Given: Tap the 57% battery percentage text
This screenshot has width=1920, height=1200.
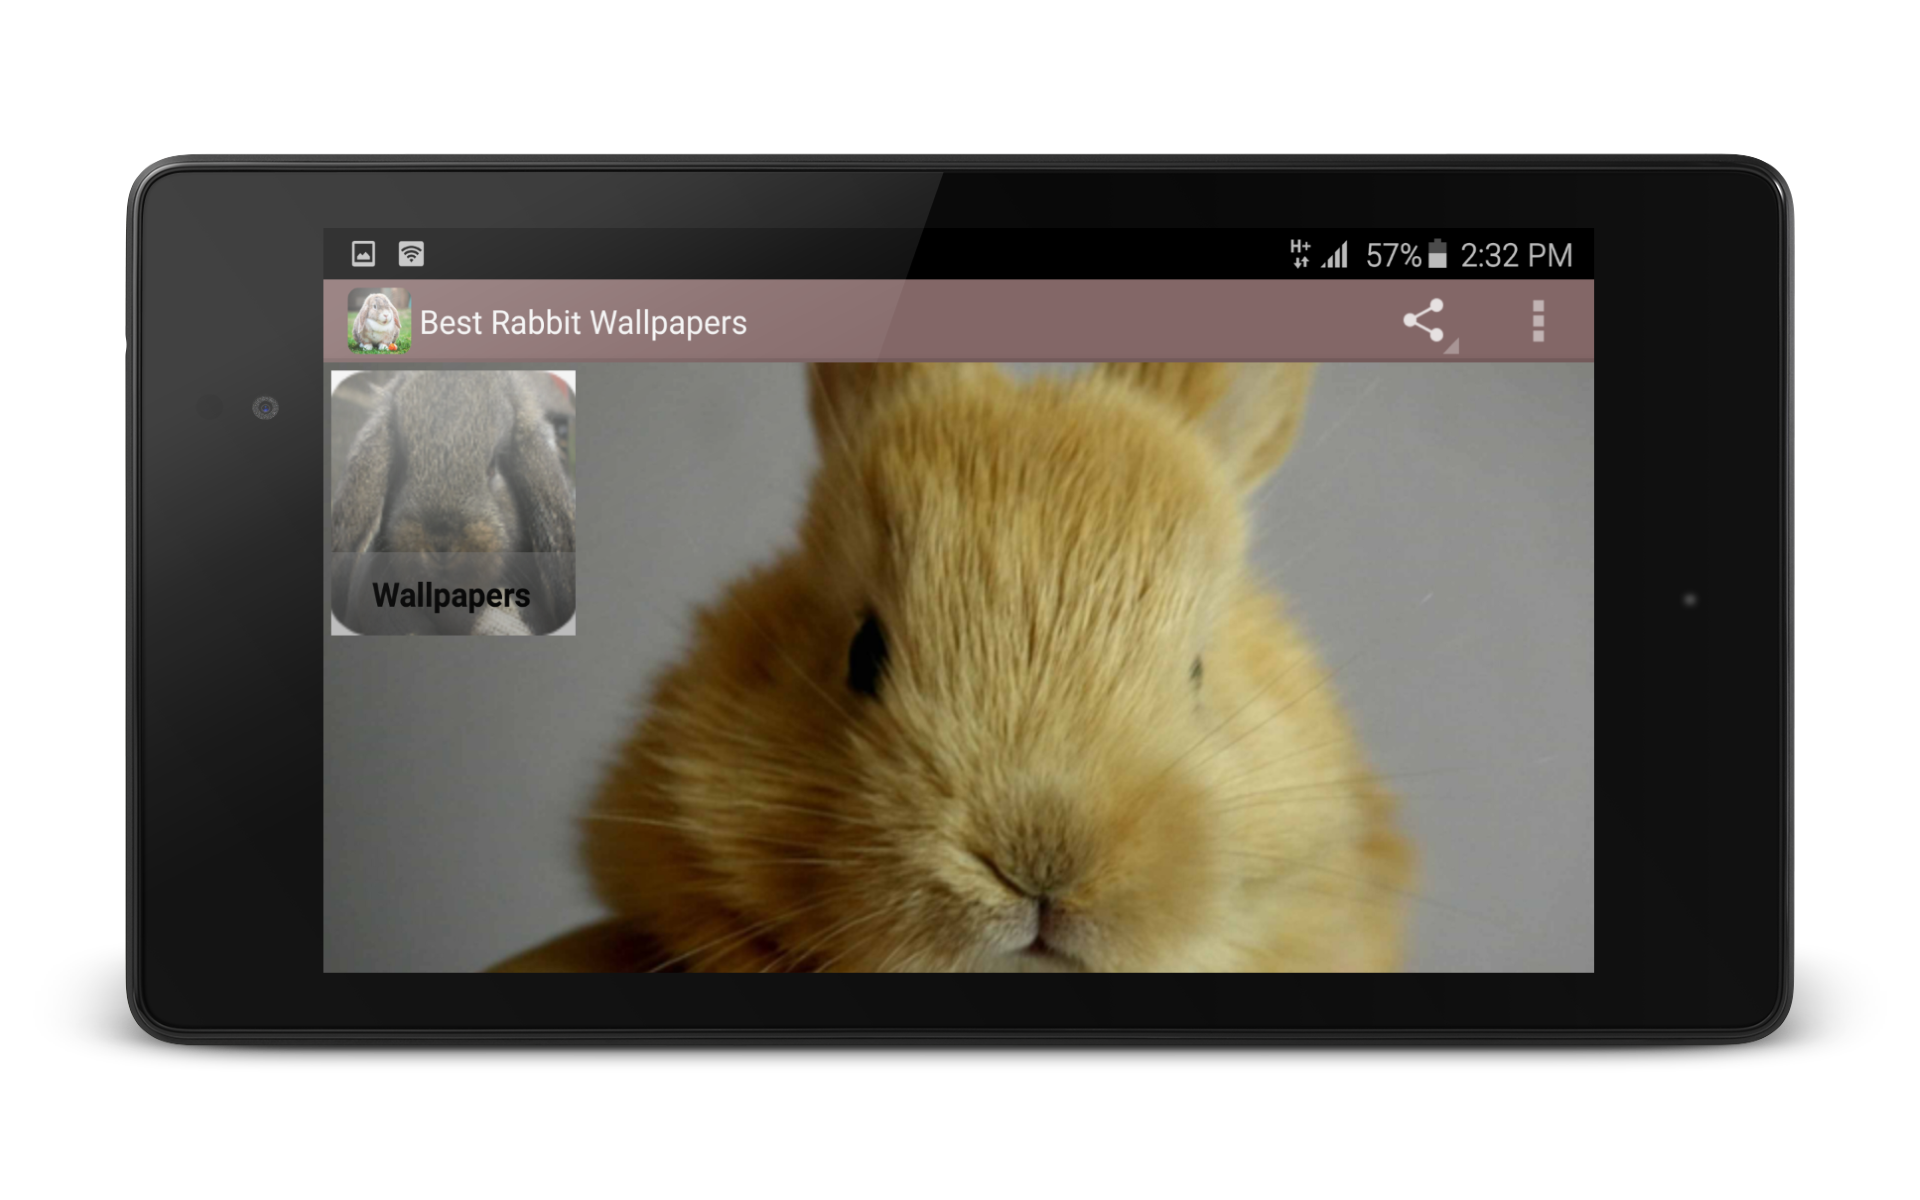Looking at the screenshot, I should (x=1392, y=255).
